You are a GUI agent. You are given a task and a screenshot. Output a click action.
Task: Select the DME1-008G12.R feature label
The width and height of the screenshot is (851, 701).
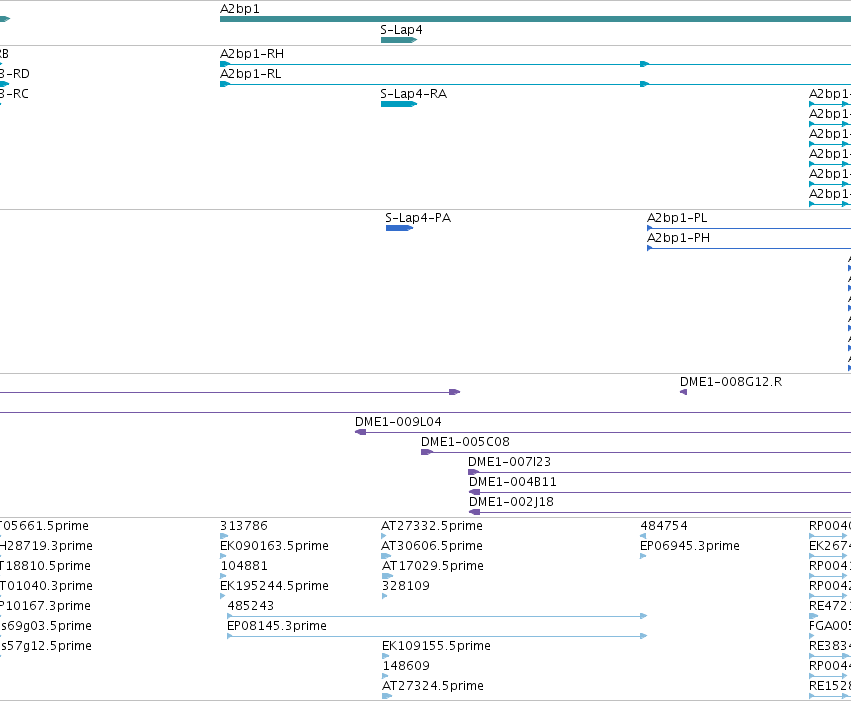coord(731,382)
